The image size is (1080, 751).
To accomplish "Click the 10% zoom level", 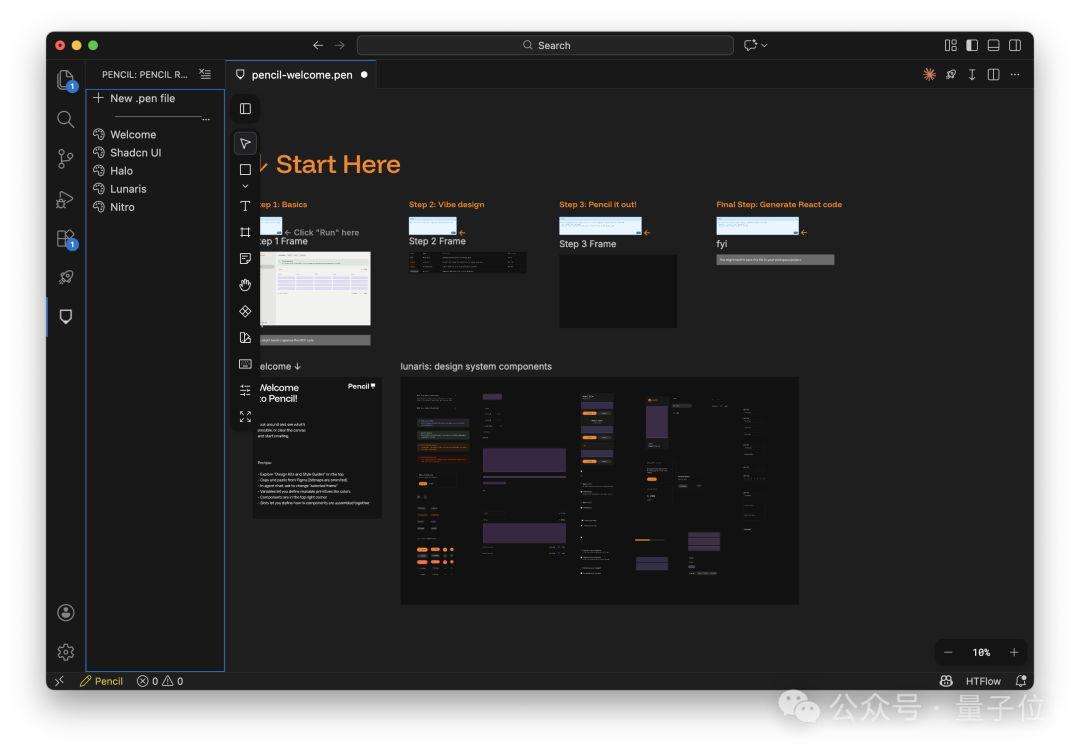I will coord(981,652).
